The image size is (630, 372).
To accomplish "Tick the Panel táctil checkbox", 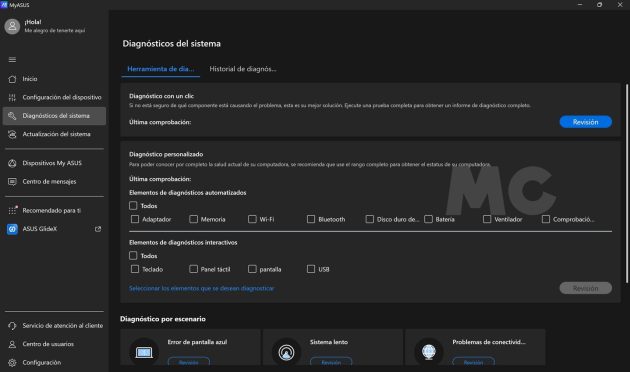I will (194, 269).
